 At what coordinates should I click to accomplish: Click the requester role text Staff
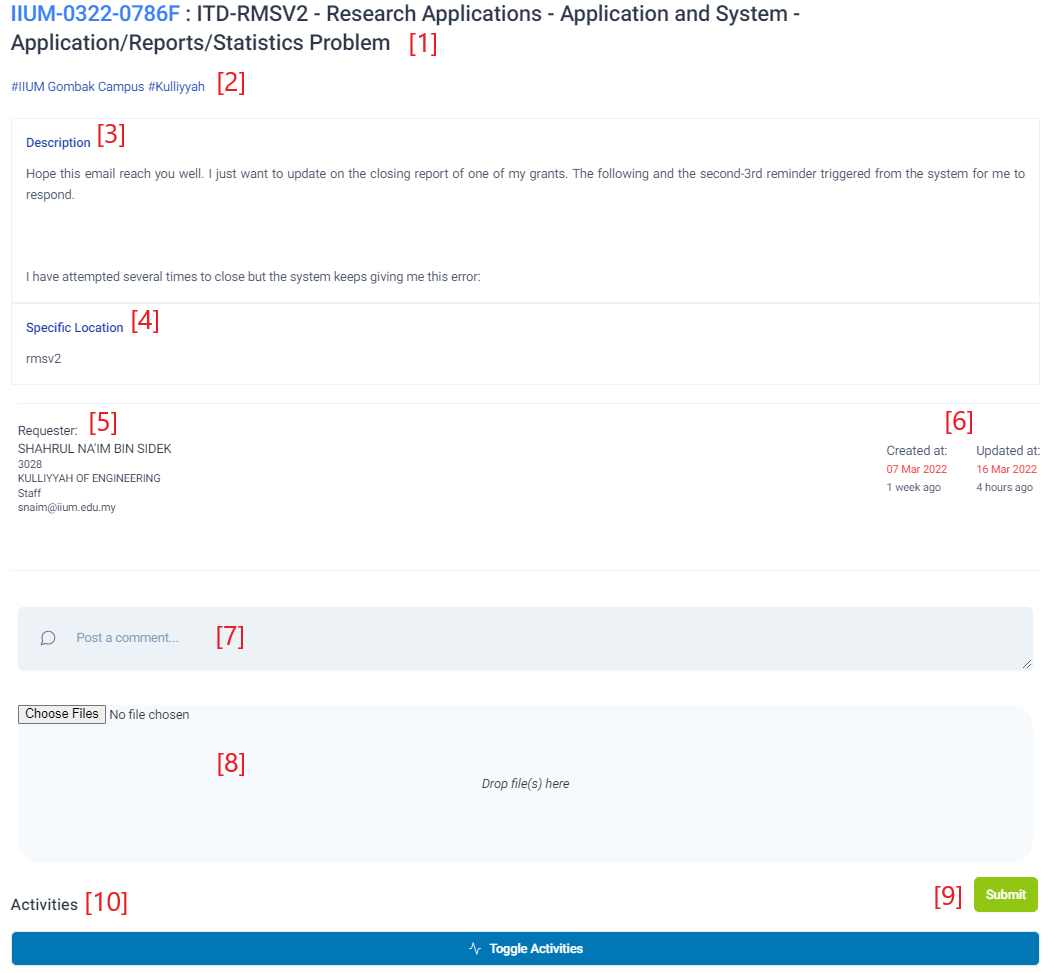point(30,493)
